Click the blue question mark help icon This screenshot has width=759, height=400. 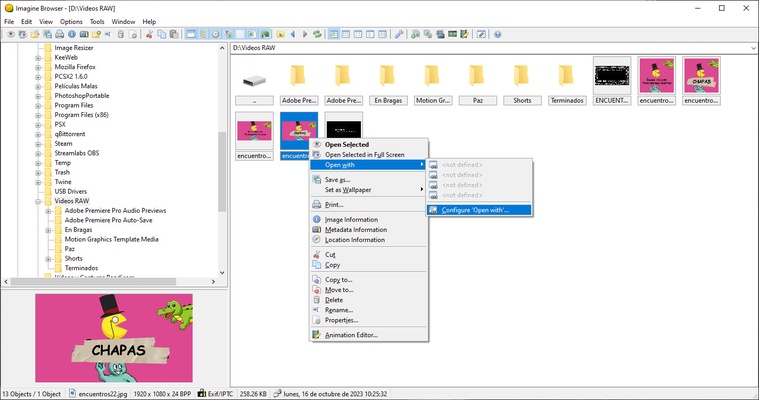pyautogui.click(x=498, y=34)
